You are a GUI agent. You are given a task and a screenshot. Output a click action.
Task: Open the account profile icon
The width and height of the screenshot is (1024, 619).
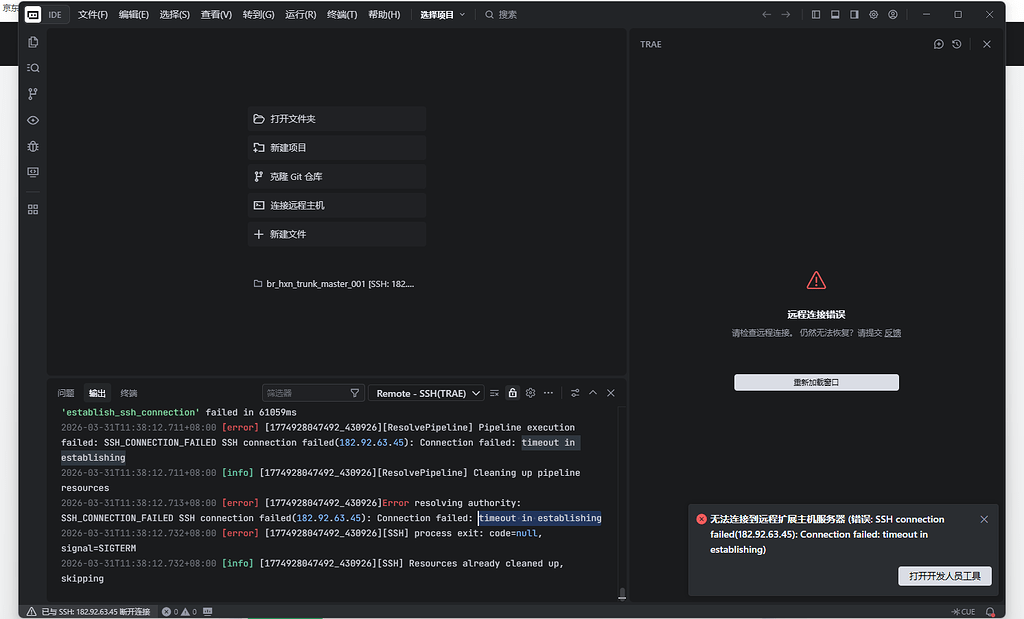point(893,14)
